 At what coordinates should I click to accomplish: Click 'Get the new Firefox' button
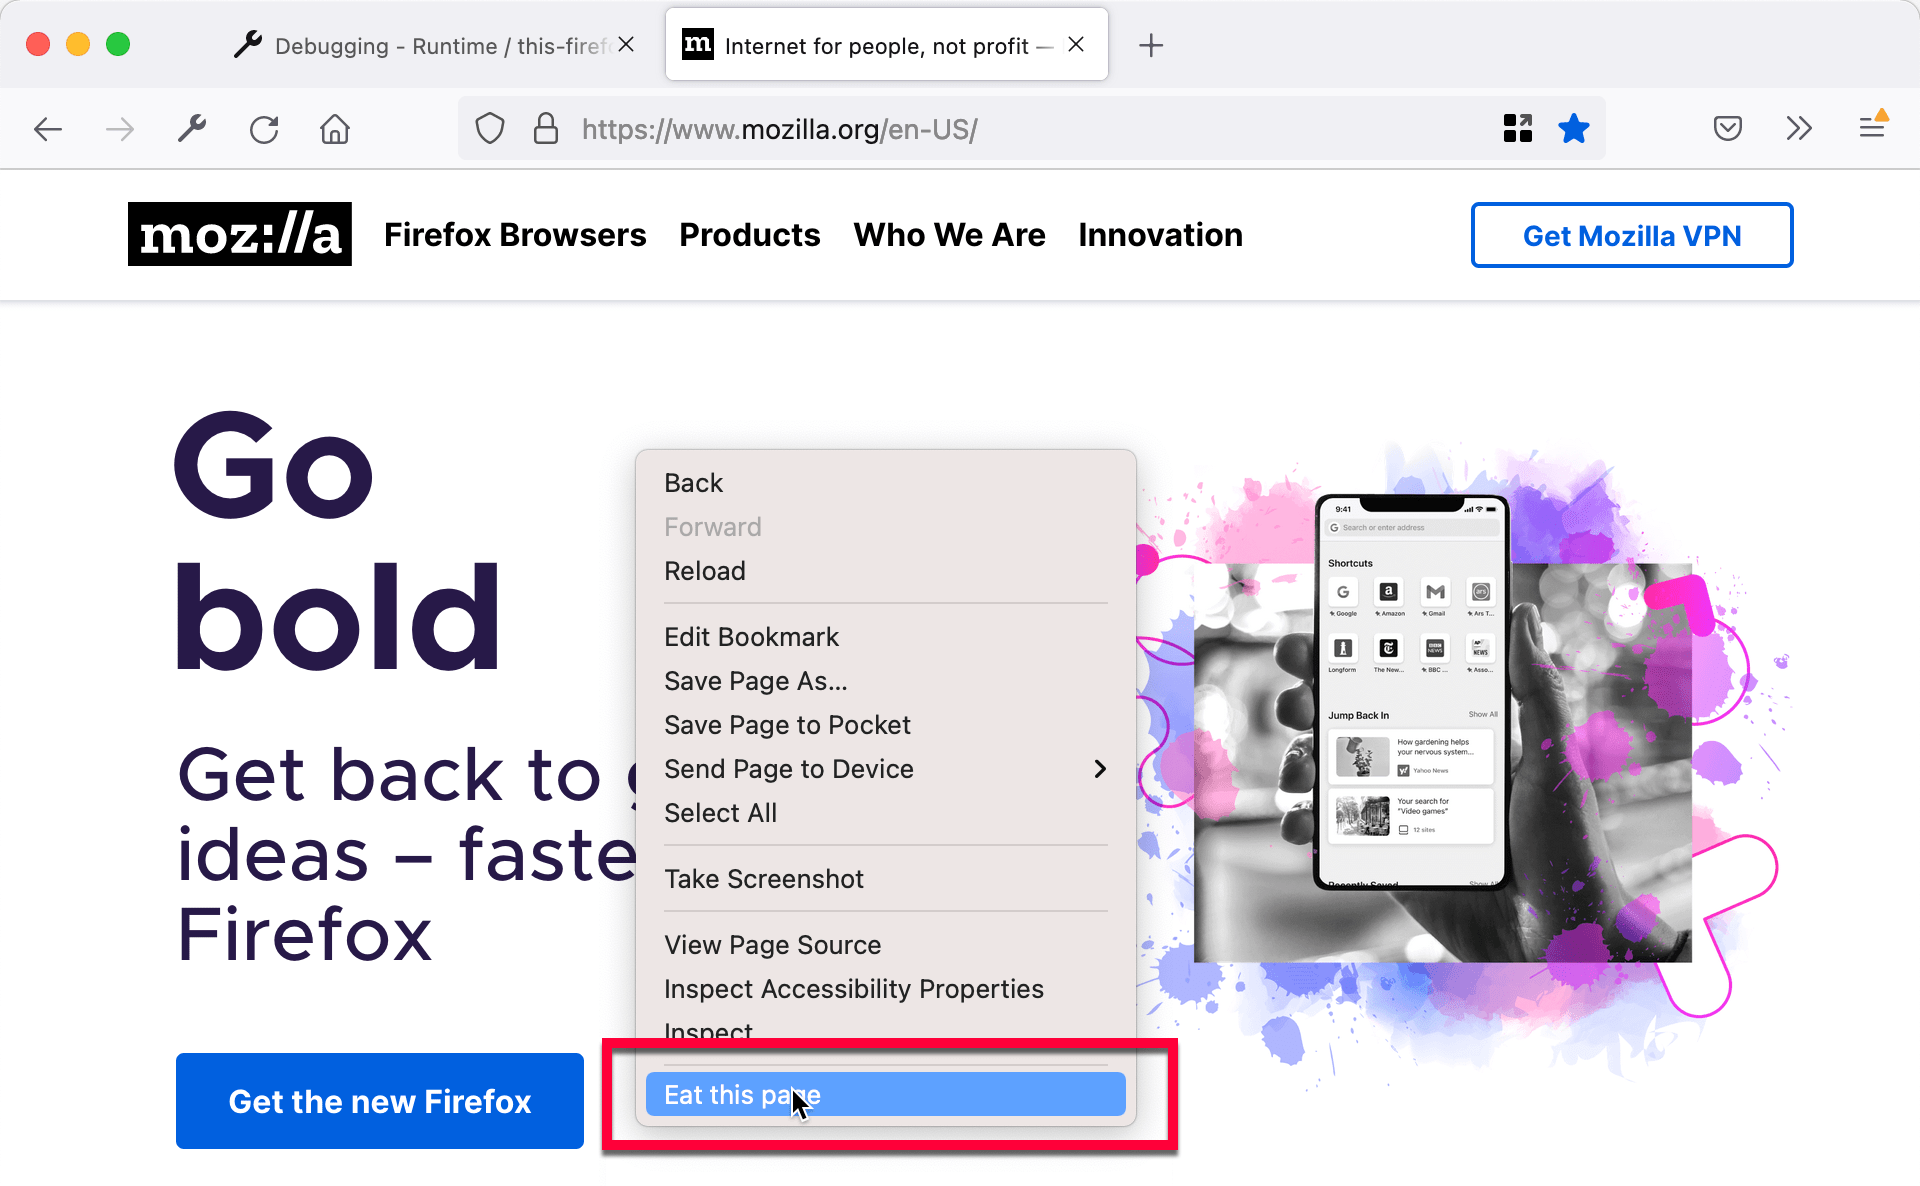coord(380,1101)
